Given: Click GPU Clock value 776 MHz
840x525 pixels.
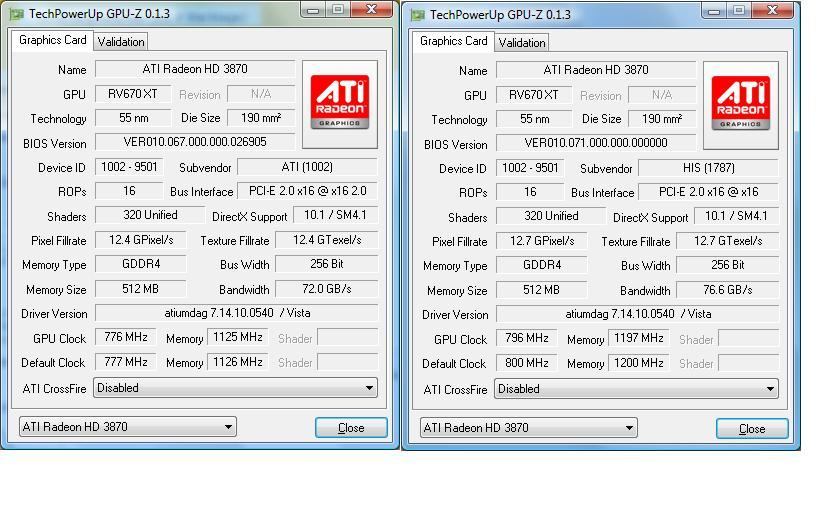Looking at the screenshot, I should pos(126,337).
